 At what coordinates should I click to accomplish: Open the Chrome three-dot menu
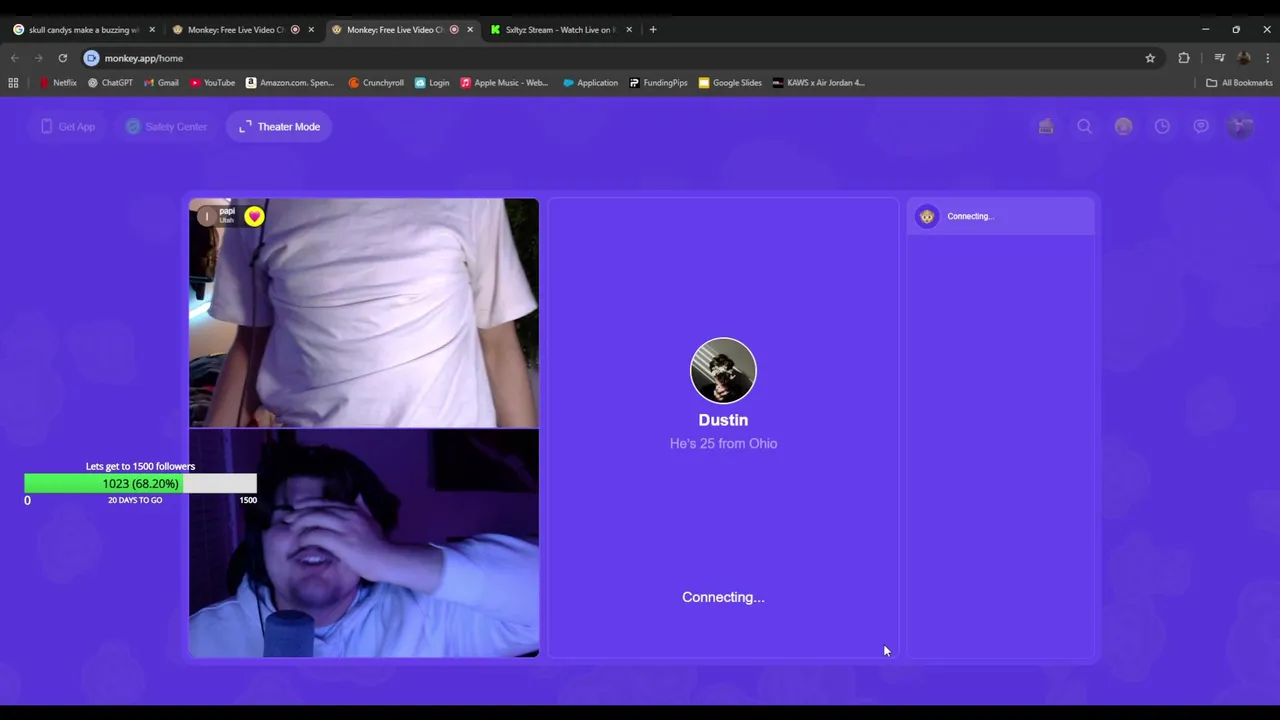1268,58
